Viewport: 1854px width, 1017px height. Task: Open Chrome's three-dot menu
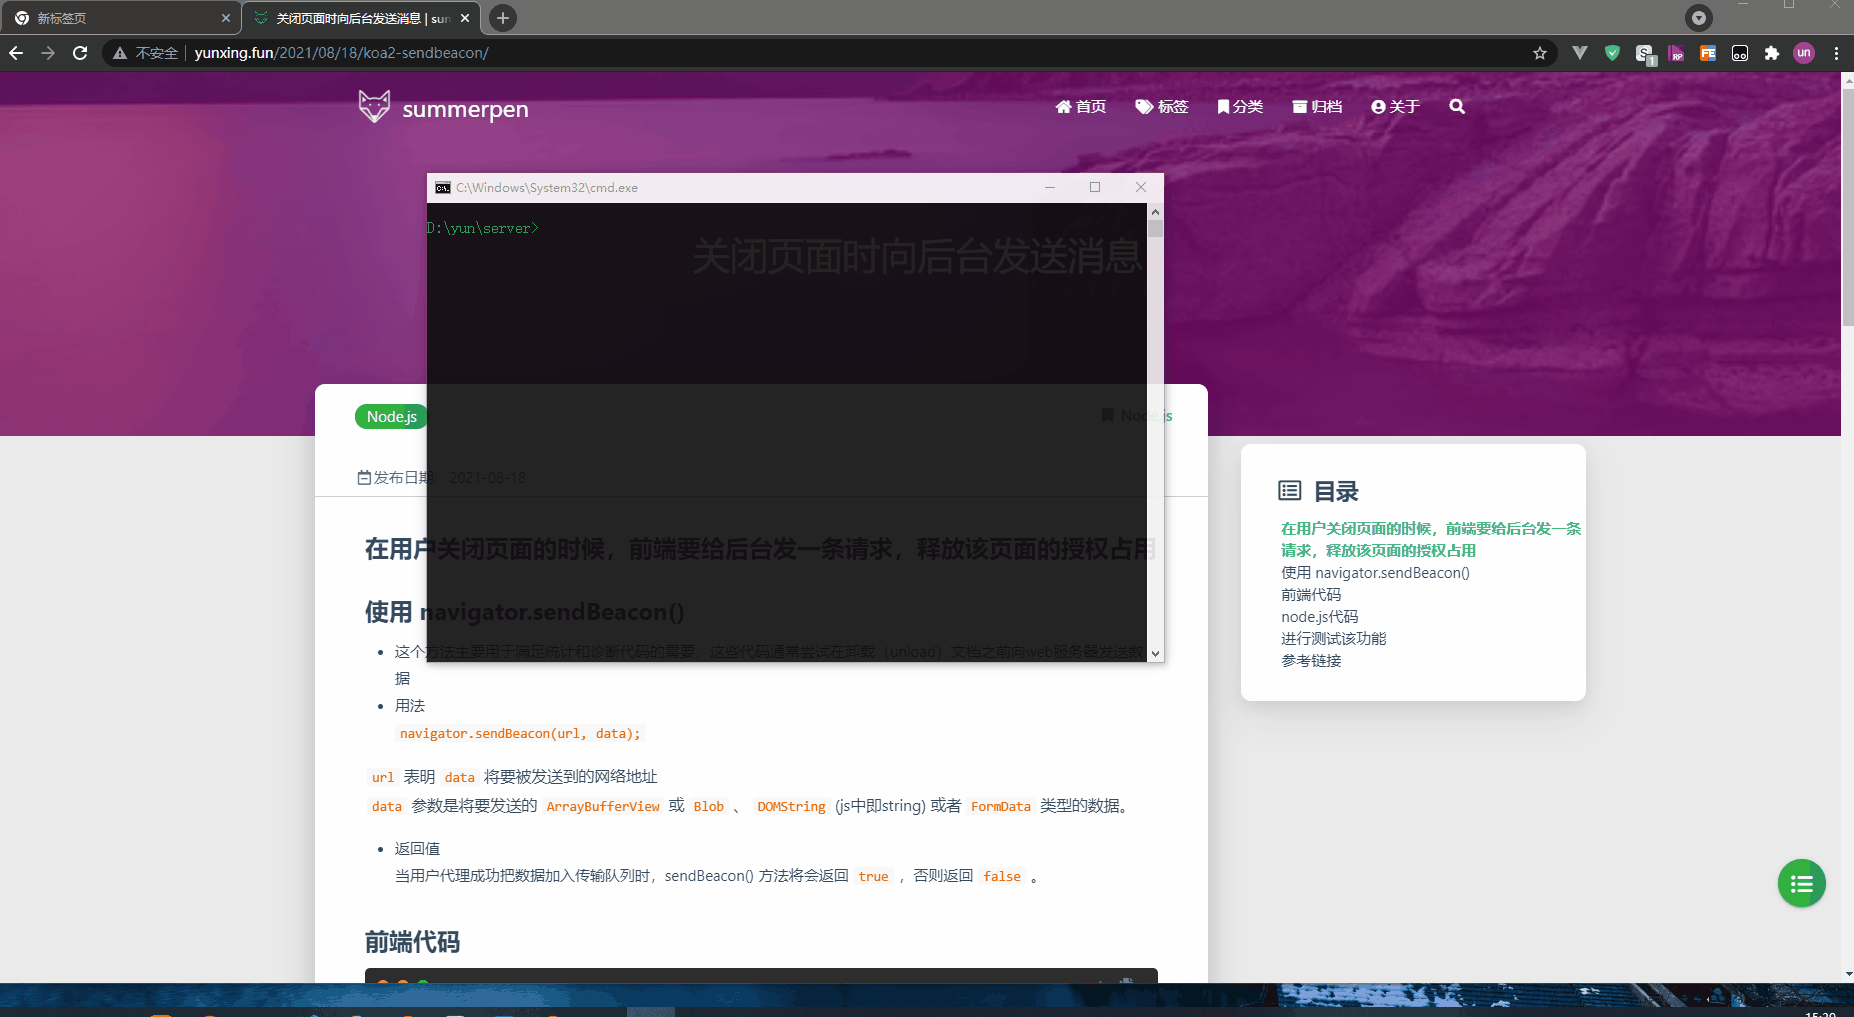click(1838, 53)
